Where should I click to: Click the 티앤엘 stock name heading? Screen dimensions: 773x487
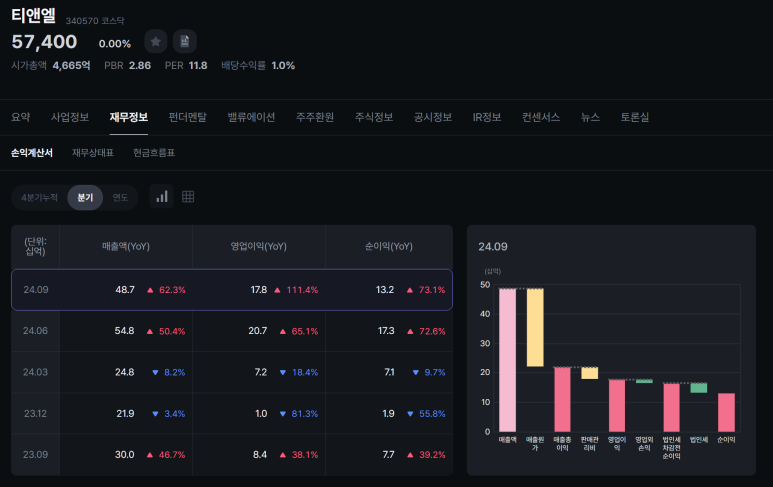coord(34,15)
